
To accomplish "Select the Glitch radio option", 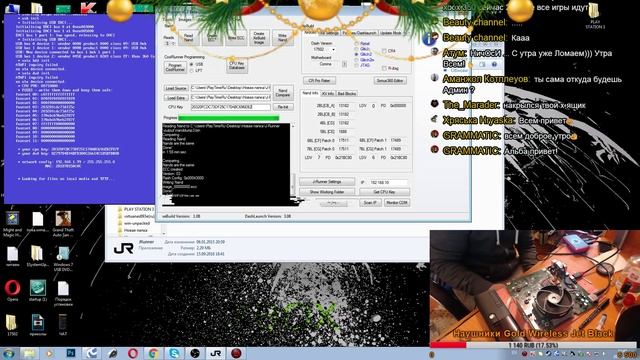I will [356, 49].
